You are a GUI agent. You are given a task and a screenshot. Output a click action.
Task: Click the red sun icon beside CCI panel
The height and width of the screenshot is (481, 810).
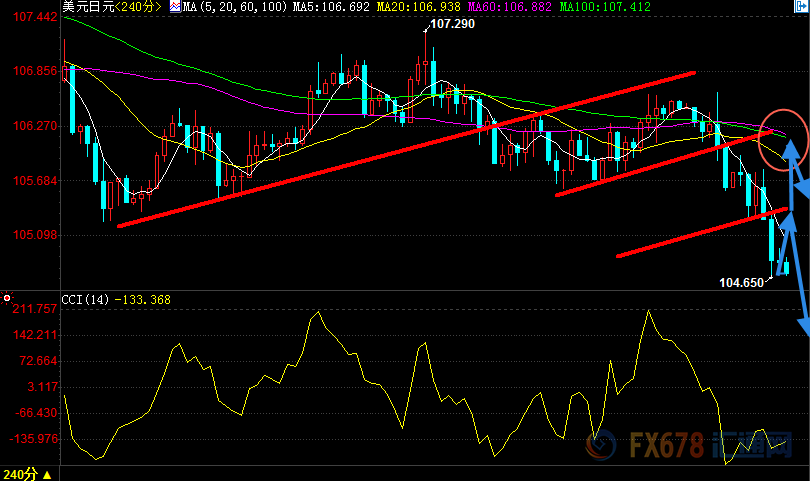(7, 298)
